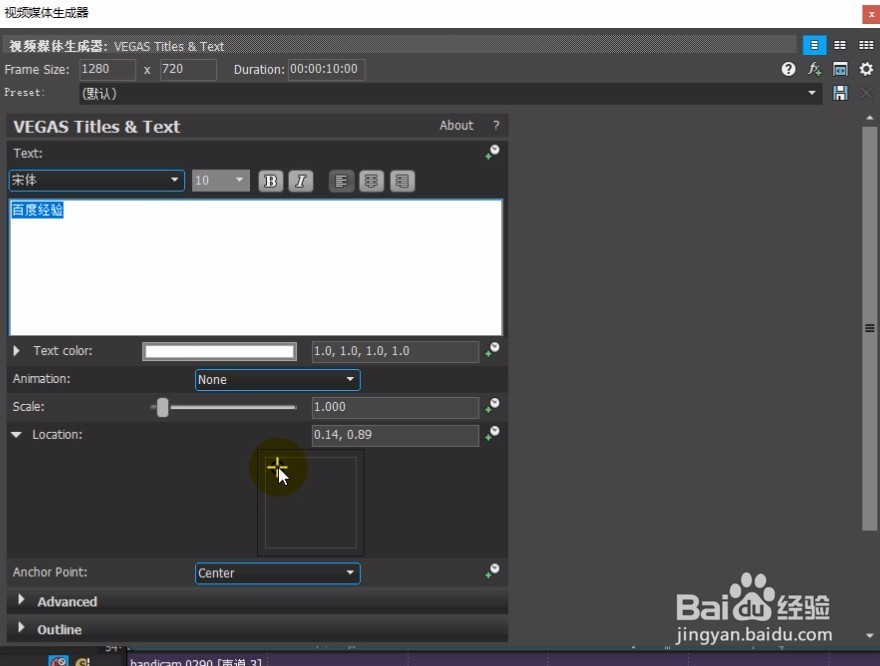Click the Frame Size height field
Viewport: 880px width, 666px height.
click(188, 70)
